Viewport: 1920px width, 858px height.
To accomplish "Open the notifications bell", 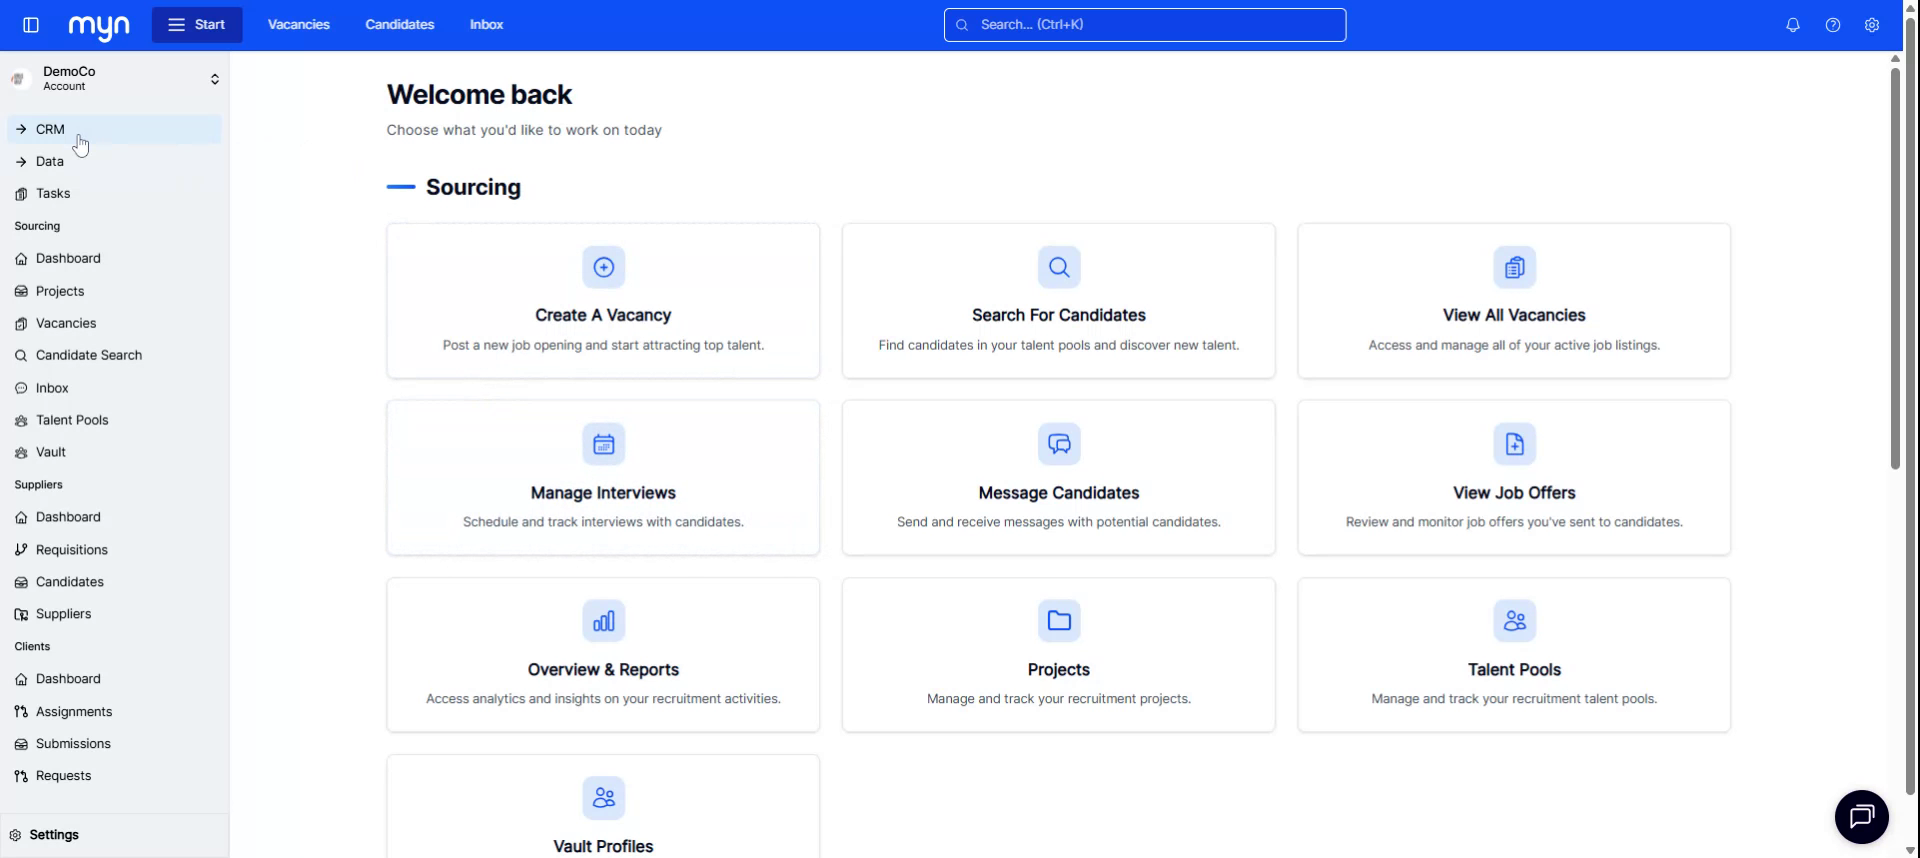I will point(1792,25).
